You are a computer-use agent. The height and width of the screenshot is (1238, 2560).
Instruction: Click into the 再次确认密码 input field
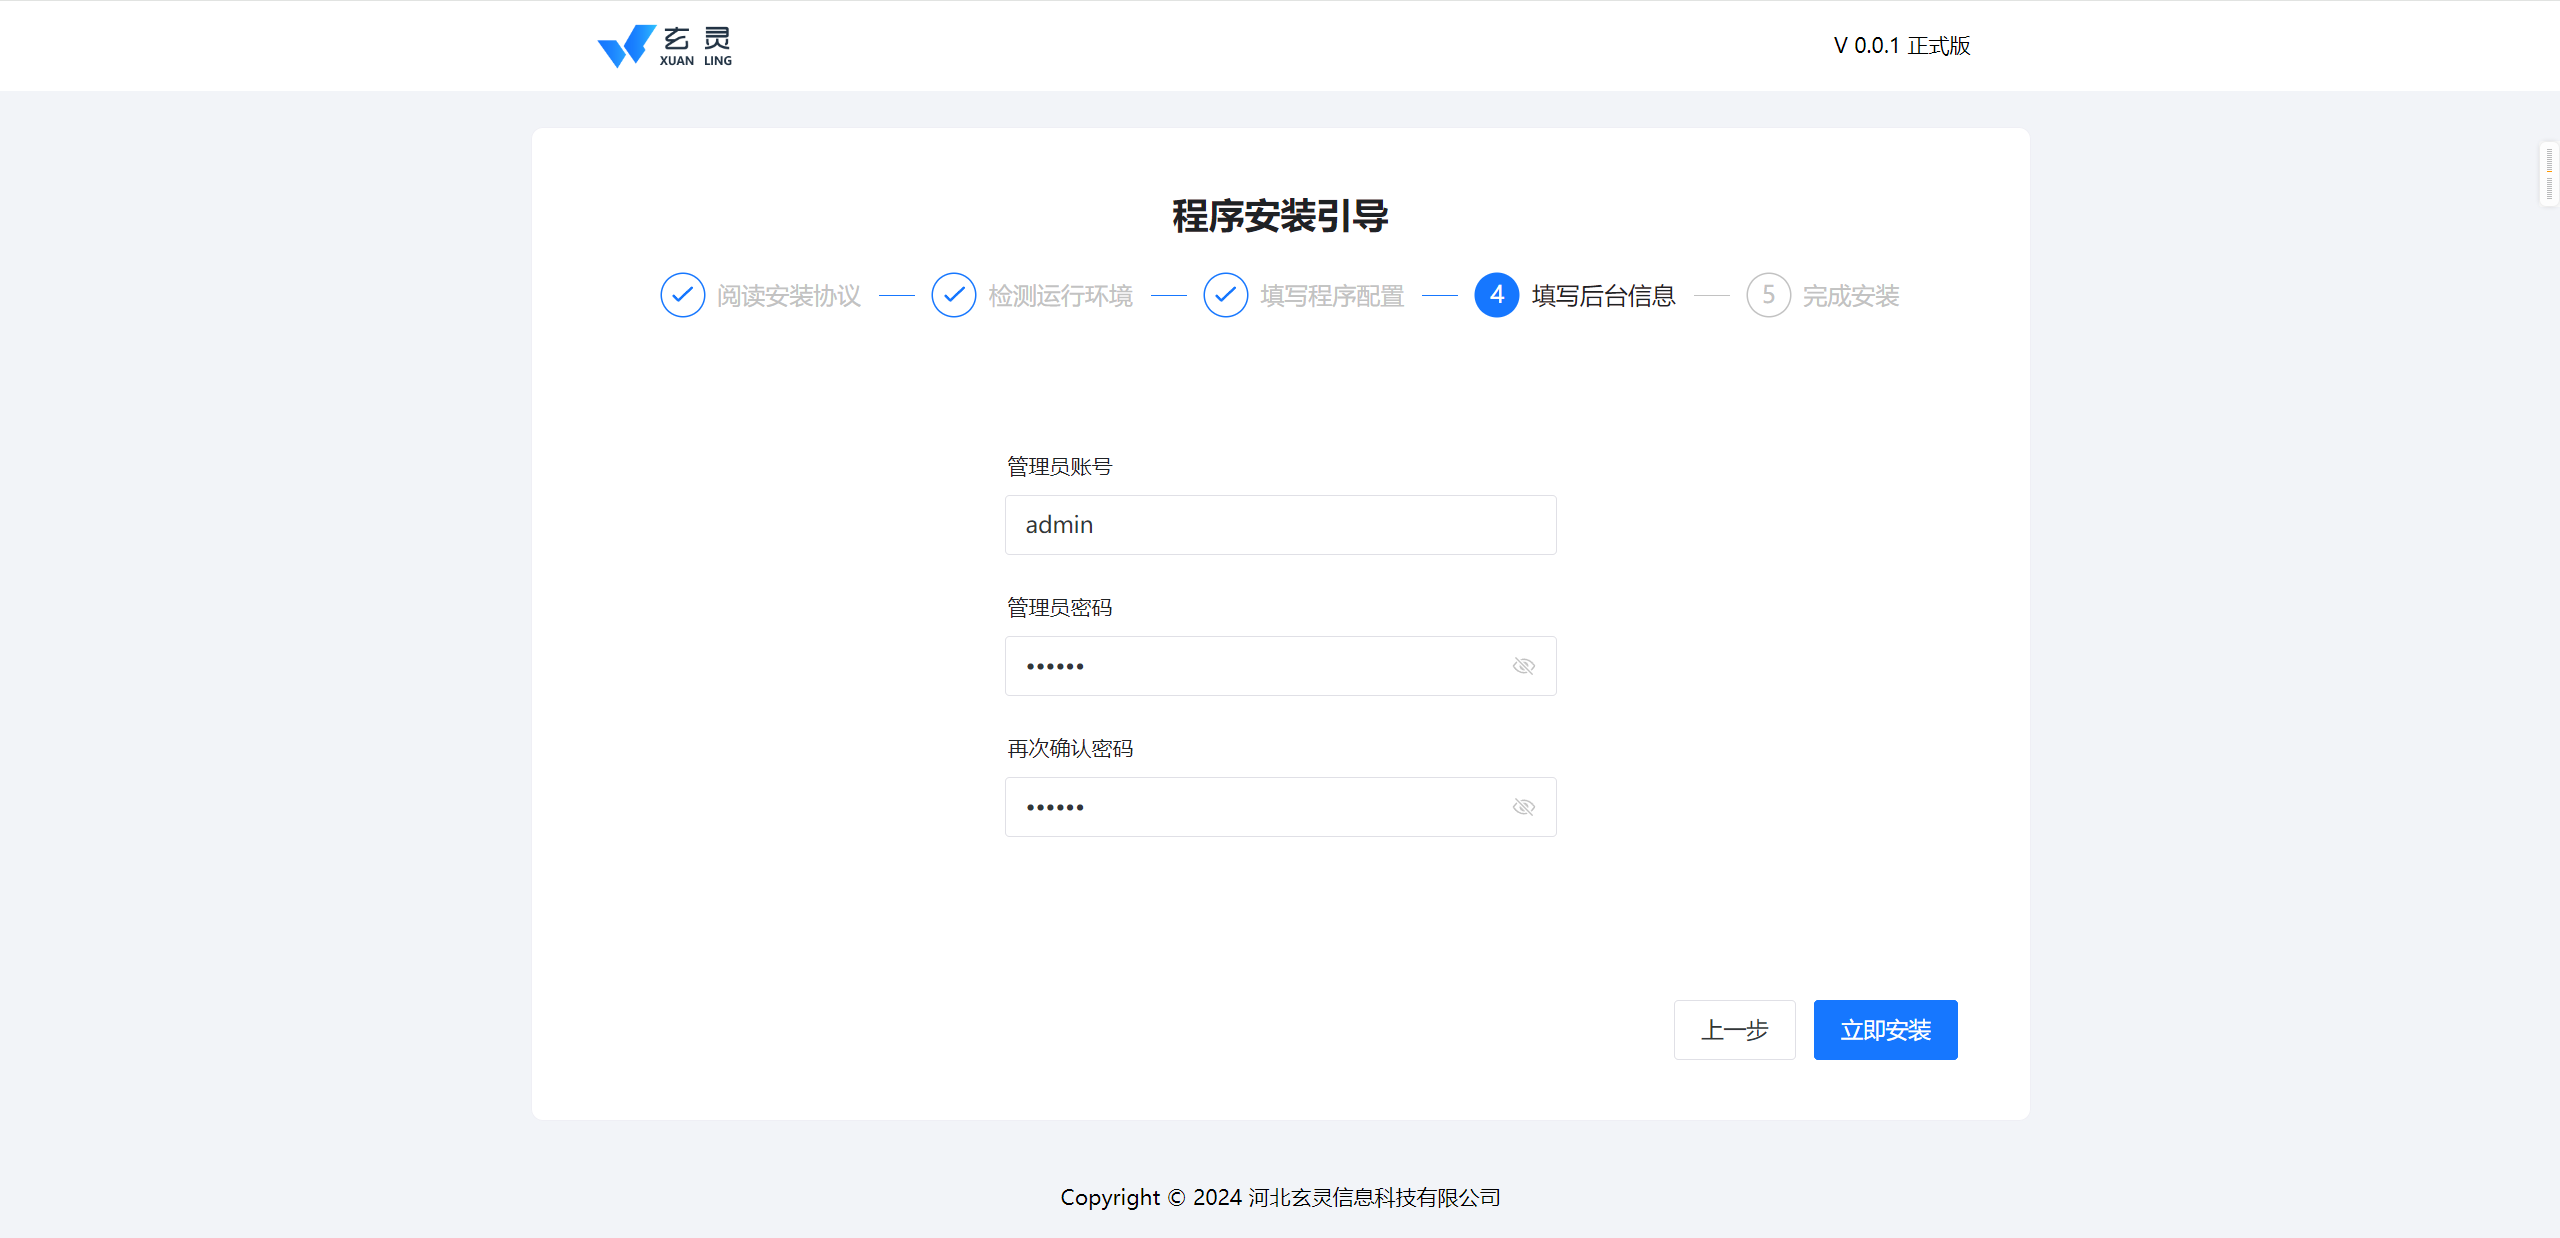pyautogui.click(x=1260, y=807)
